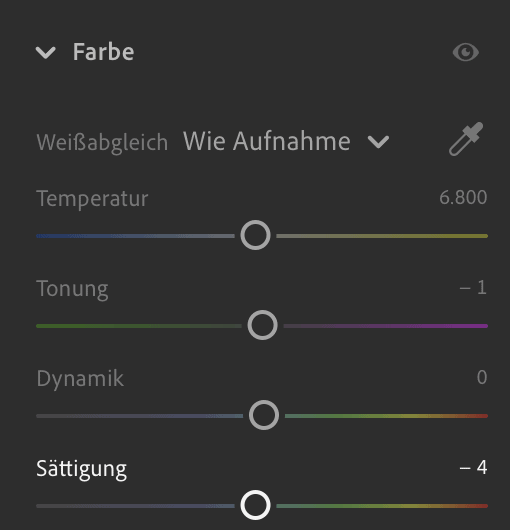Screen dimensions: 510x530
Task: Click the Dynamik label
Action: (80, 379)
